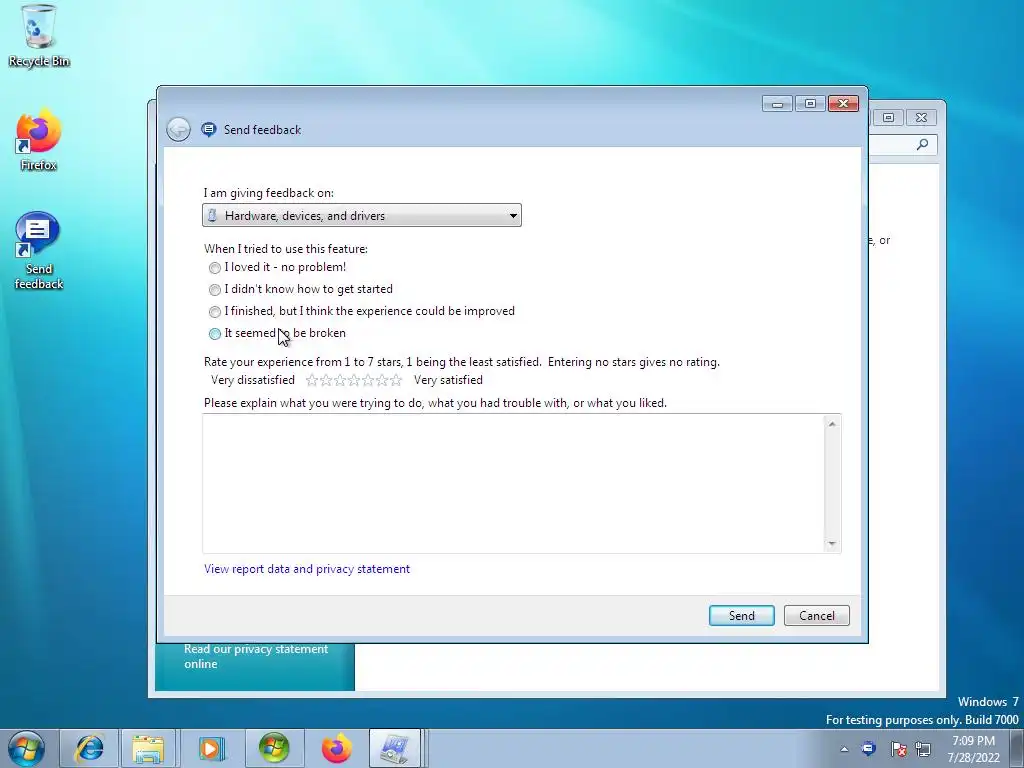The width and height of the screenshot is (1024, 768).
Task: Maximize the background window
Action: coord(888,118)
